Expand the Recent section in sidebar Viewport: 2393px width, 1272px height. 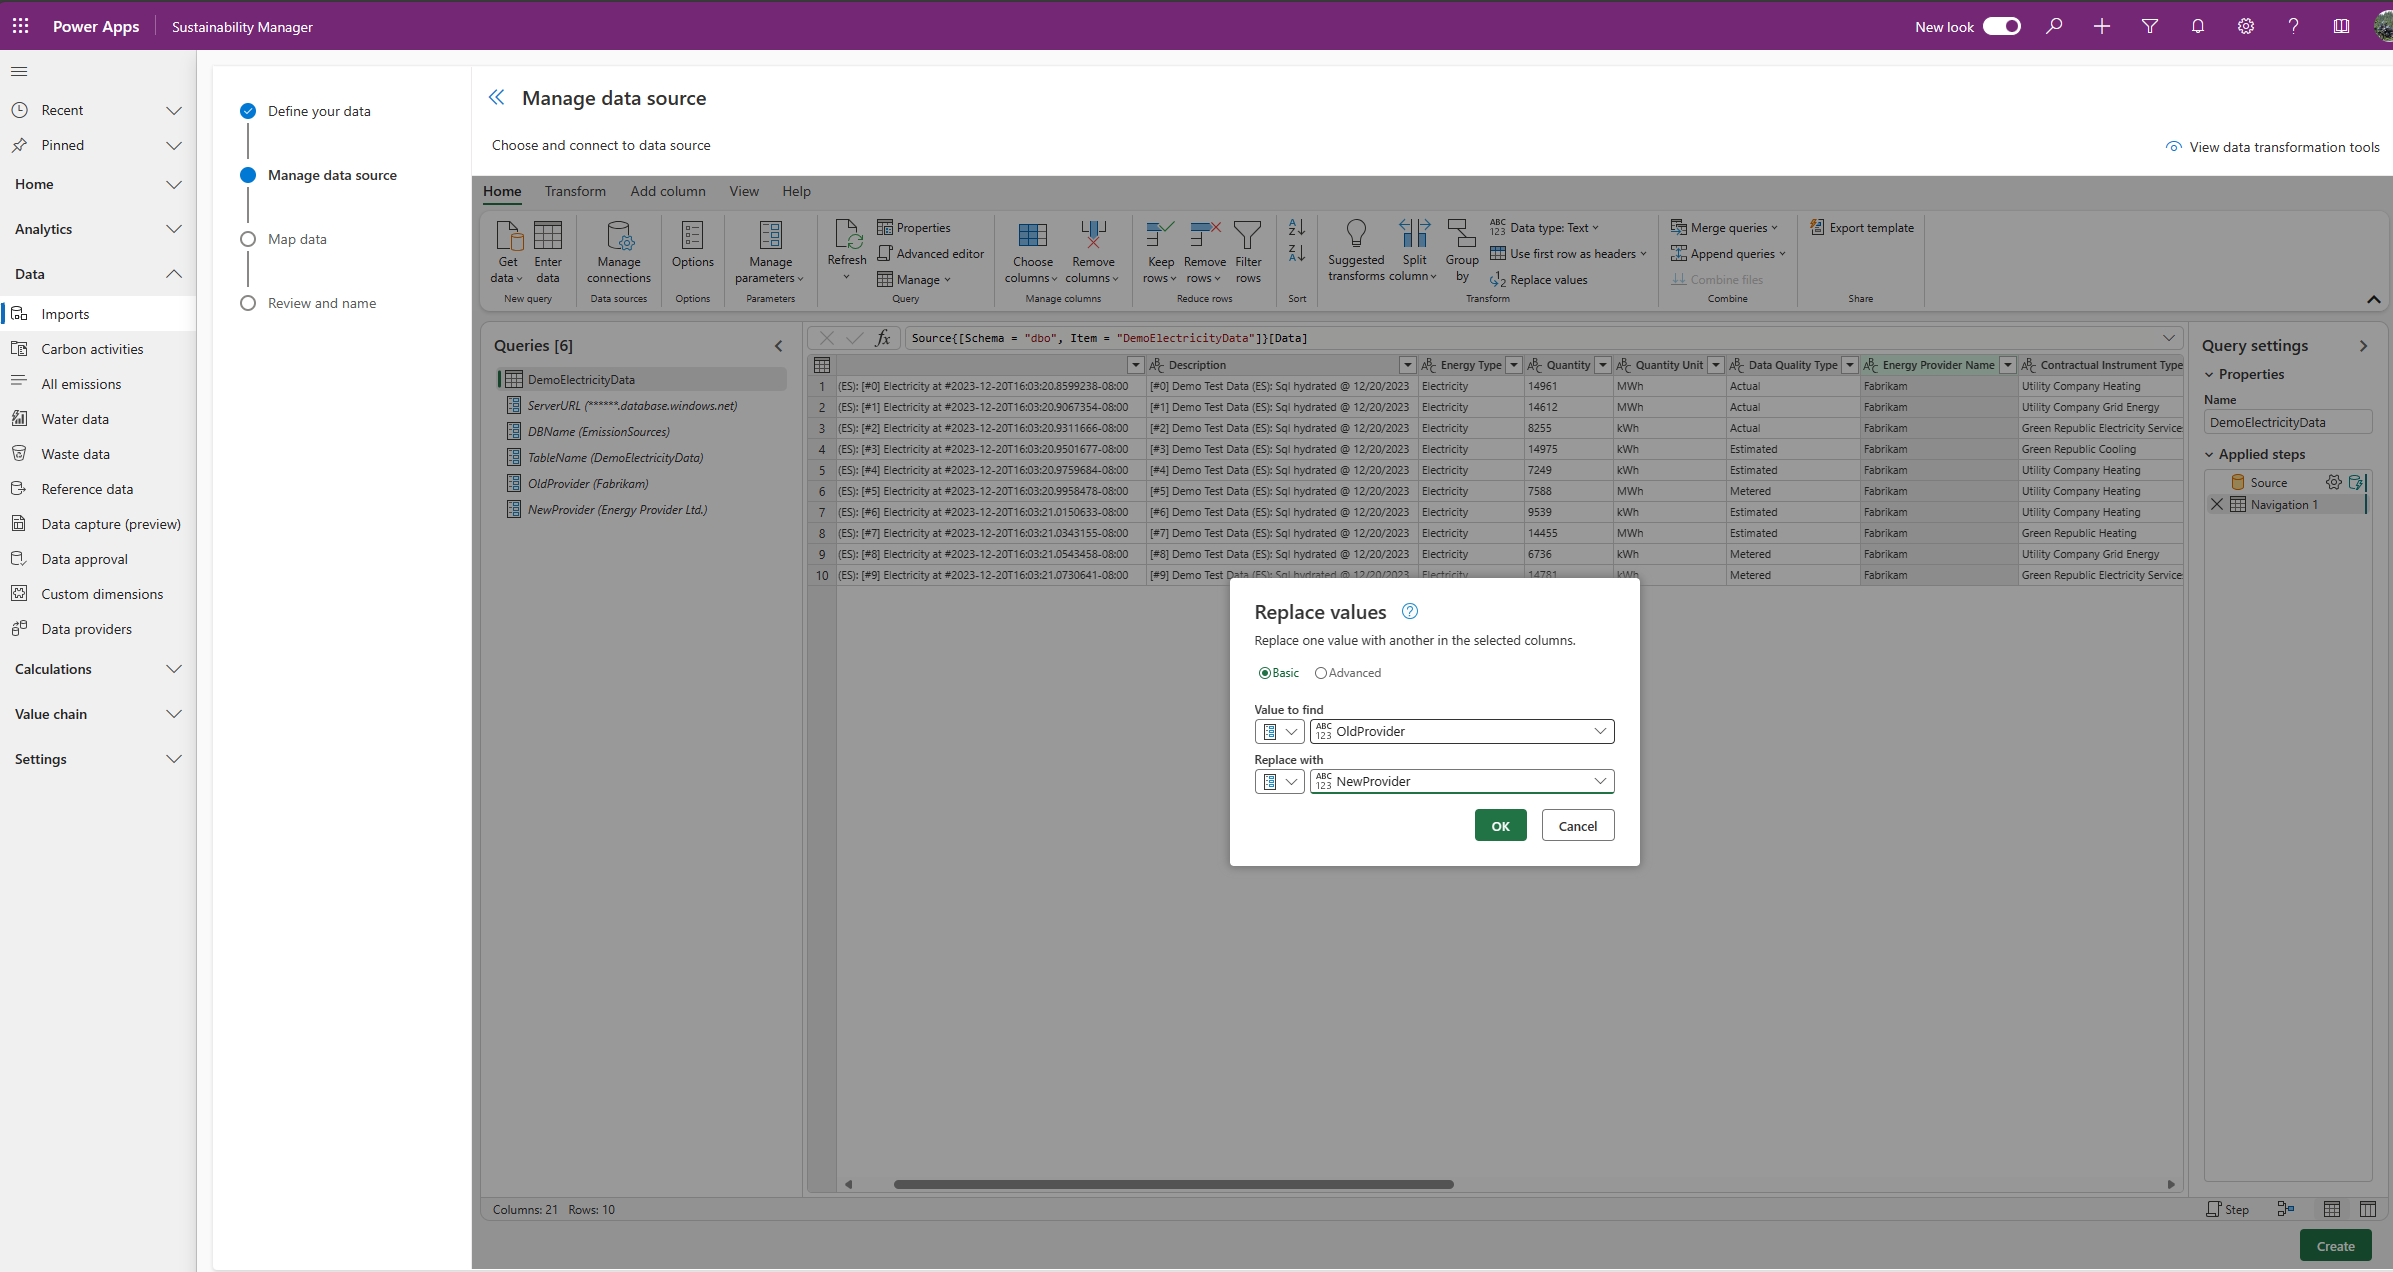(x=174, y=110)
